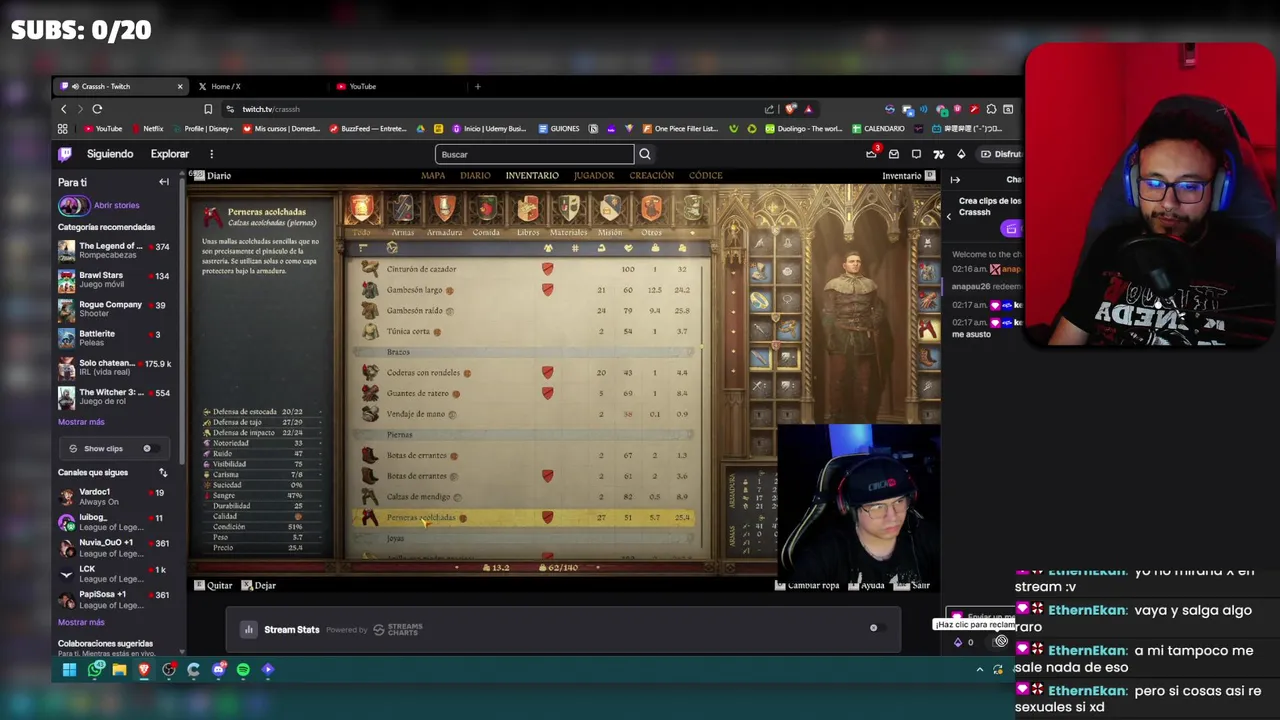Open Twitch notifications inbox with red badge

pyautogui.click(x=872, y=153)
